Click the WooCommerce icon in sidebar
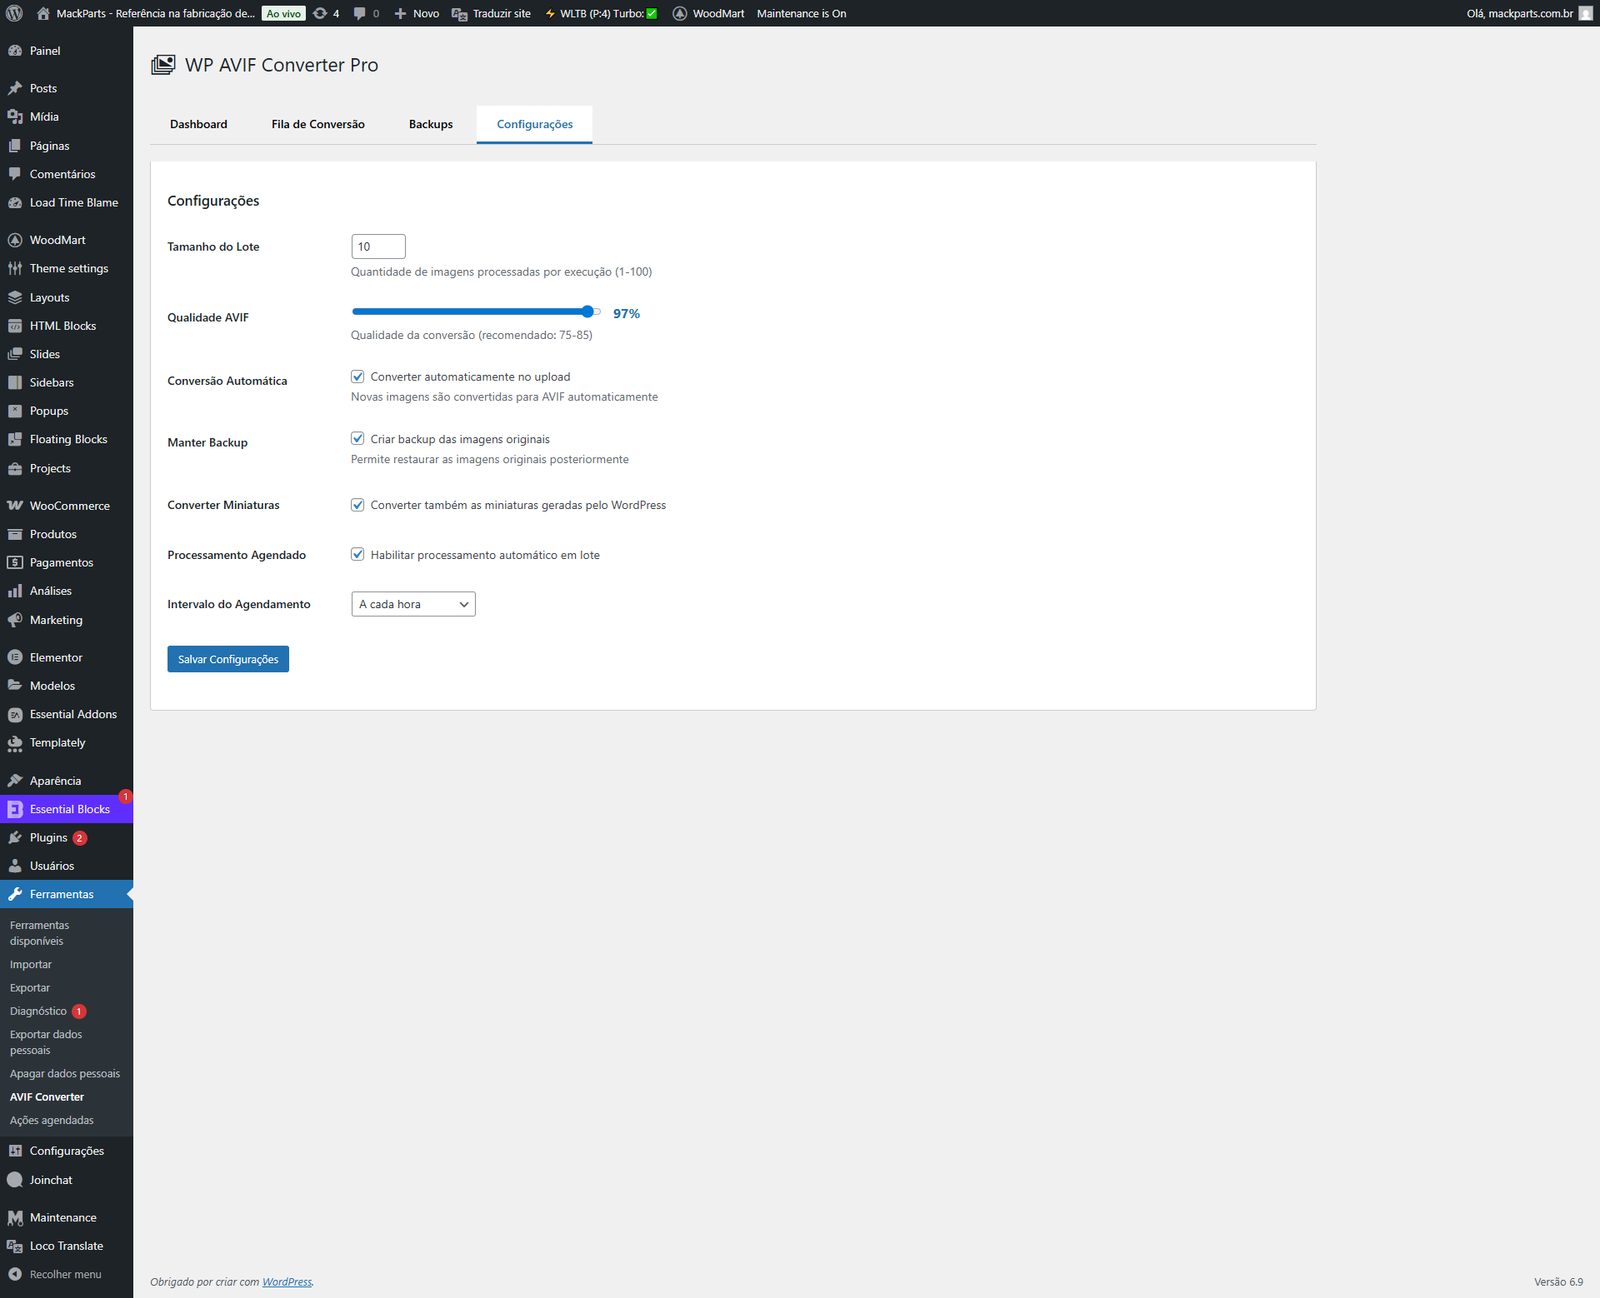 point(15,506)
